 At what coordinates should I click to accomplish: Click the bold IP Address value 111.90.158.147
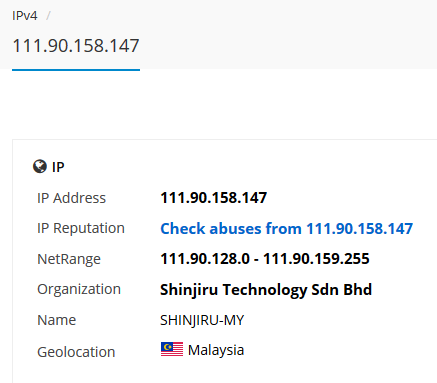[214, 198]
